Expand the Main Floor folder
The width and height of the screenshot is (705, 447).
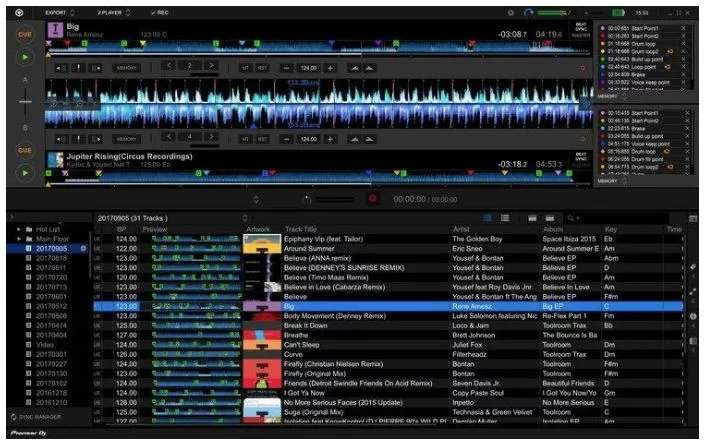click(x=19, y=239)
